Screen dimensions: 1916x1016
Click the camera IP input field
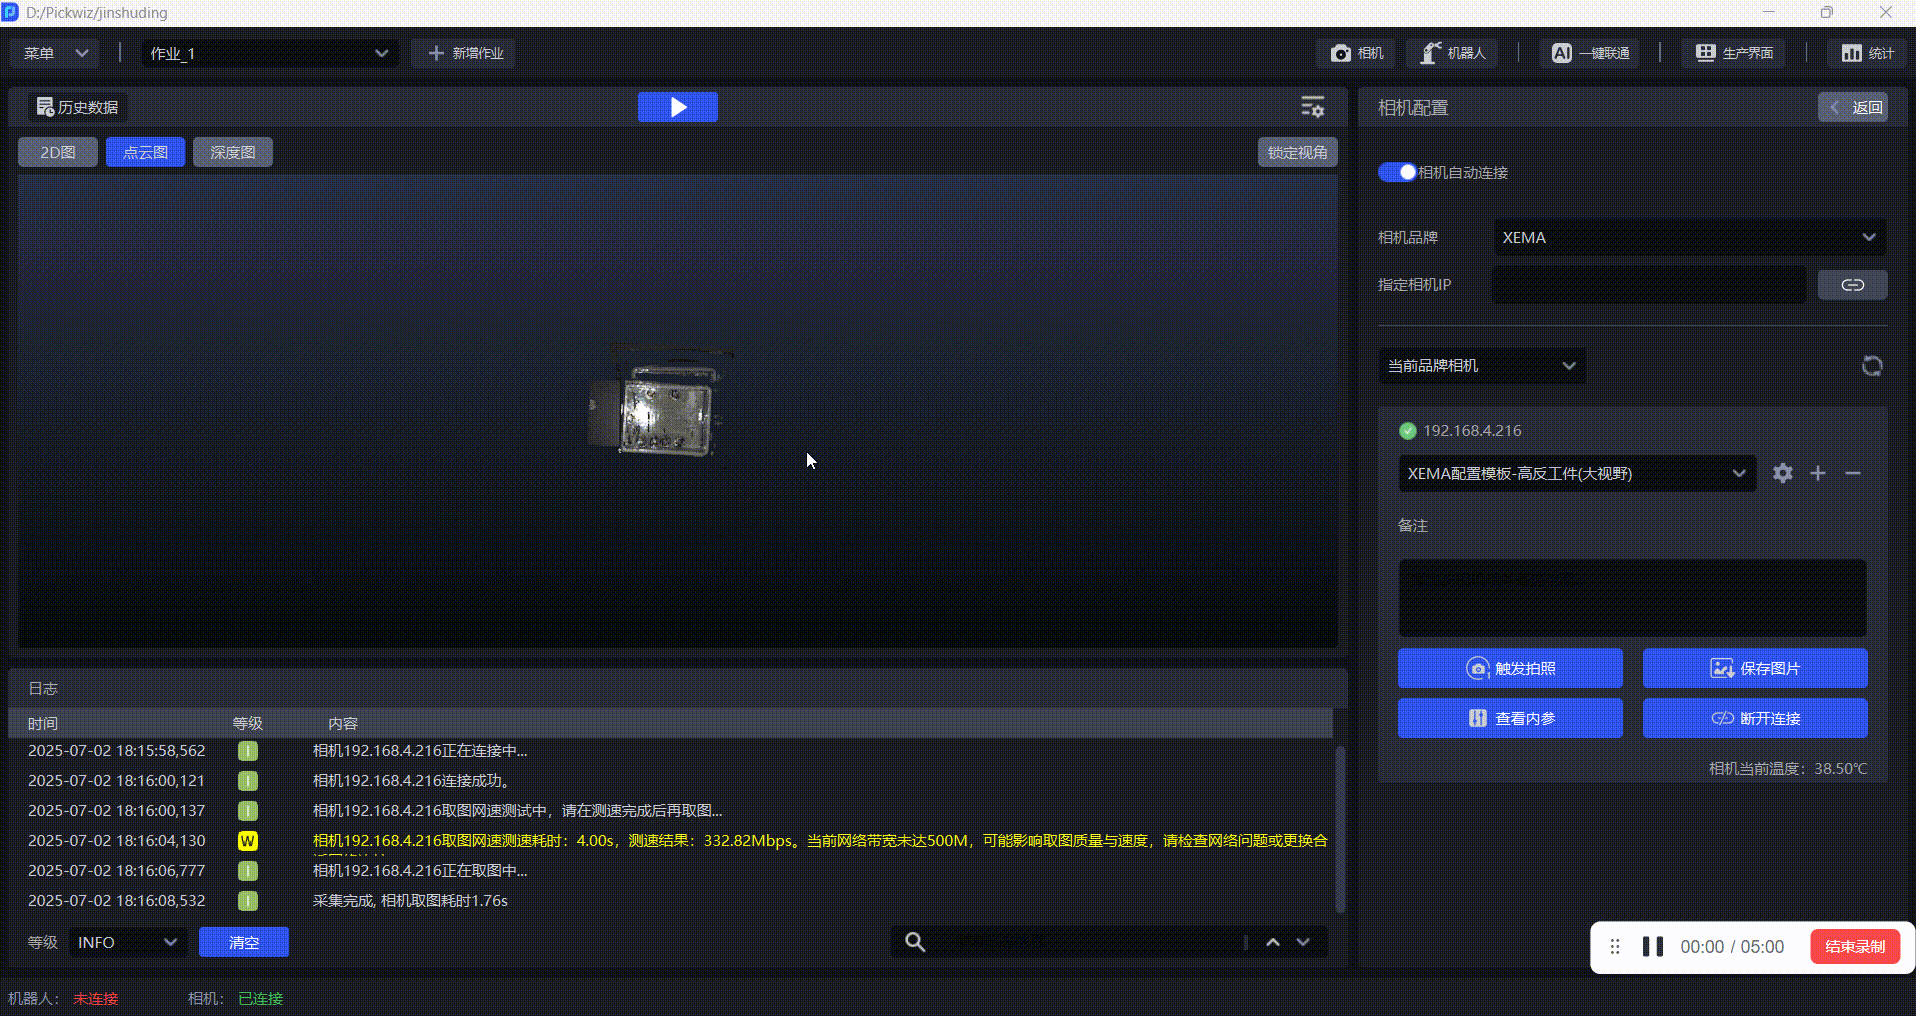pos(1648,285)
